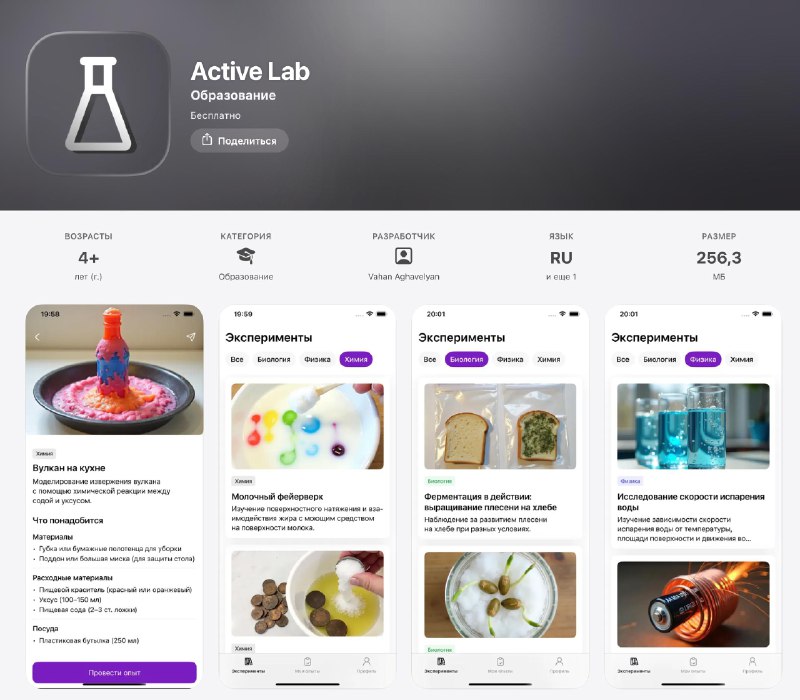Tap the paper plane send icon
The image size is (800, 700).
pyautogui.click(x=191, y=337)
